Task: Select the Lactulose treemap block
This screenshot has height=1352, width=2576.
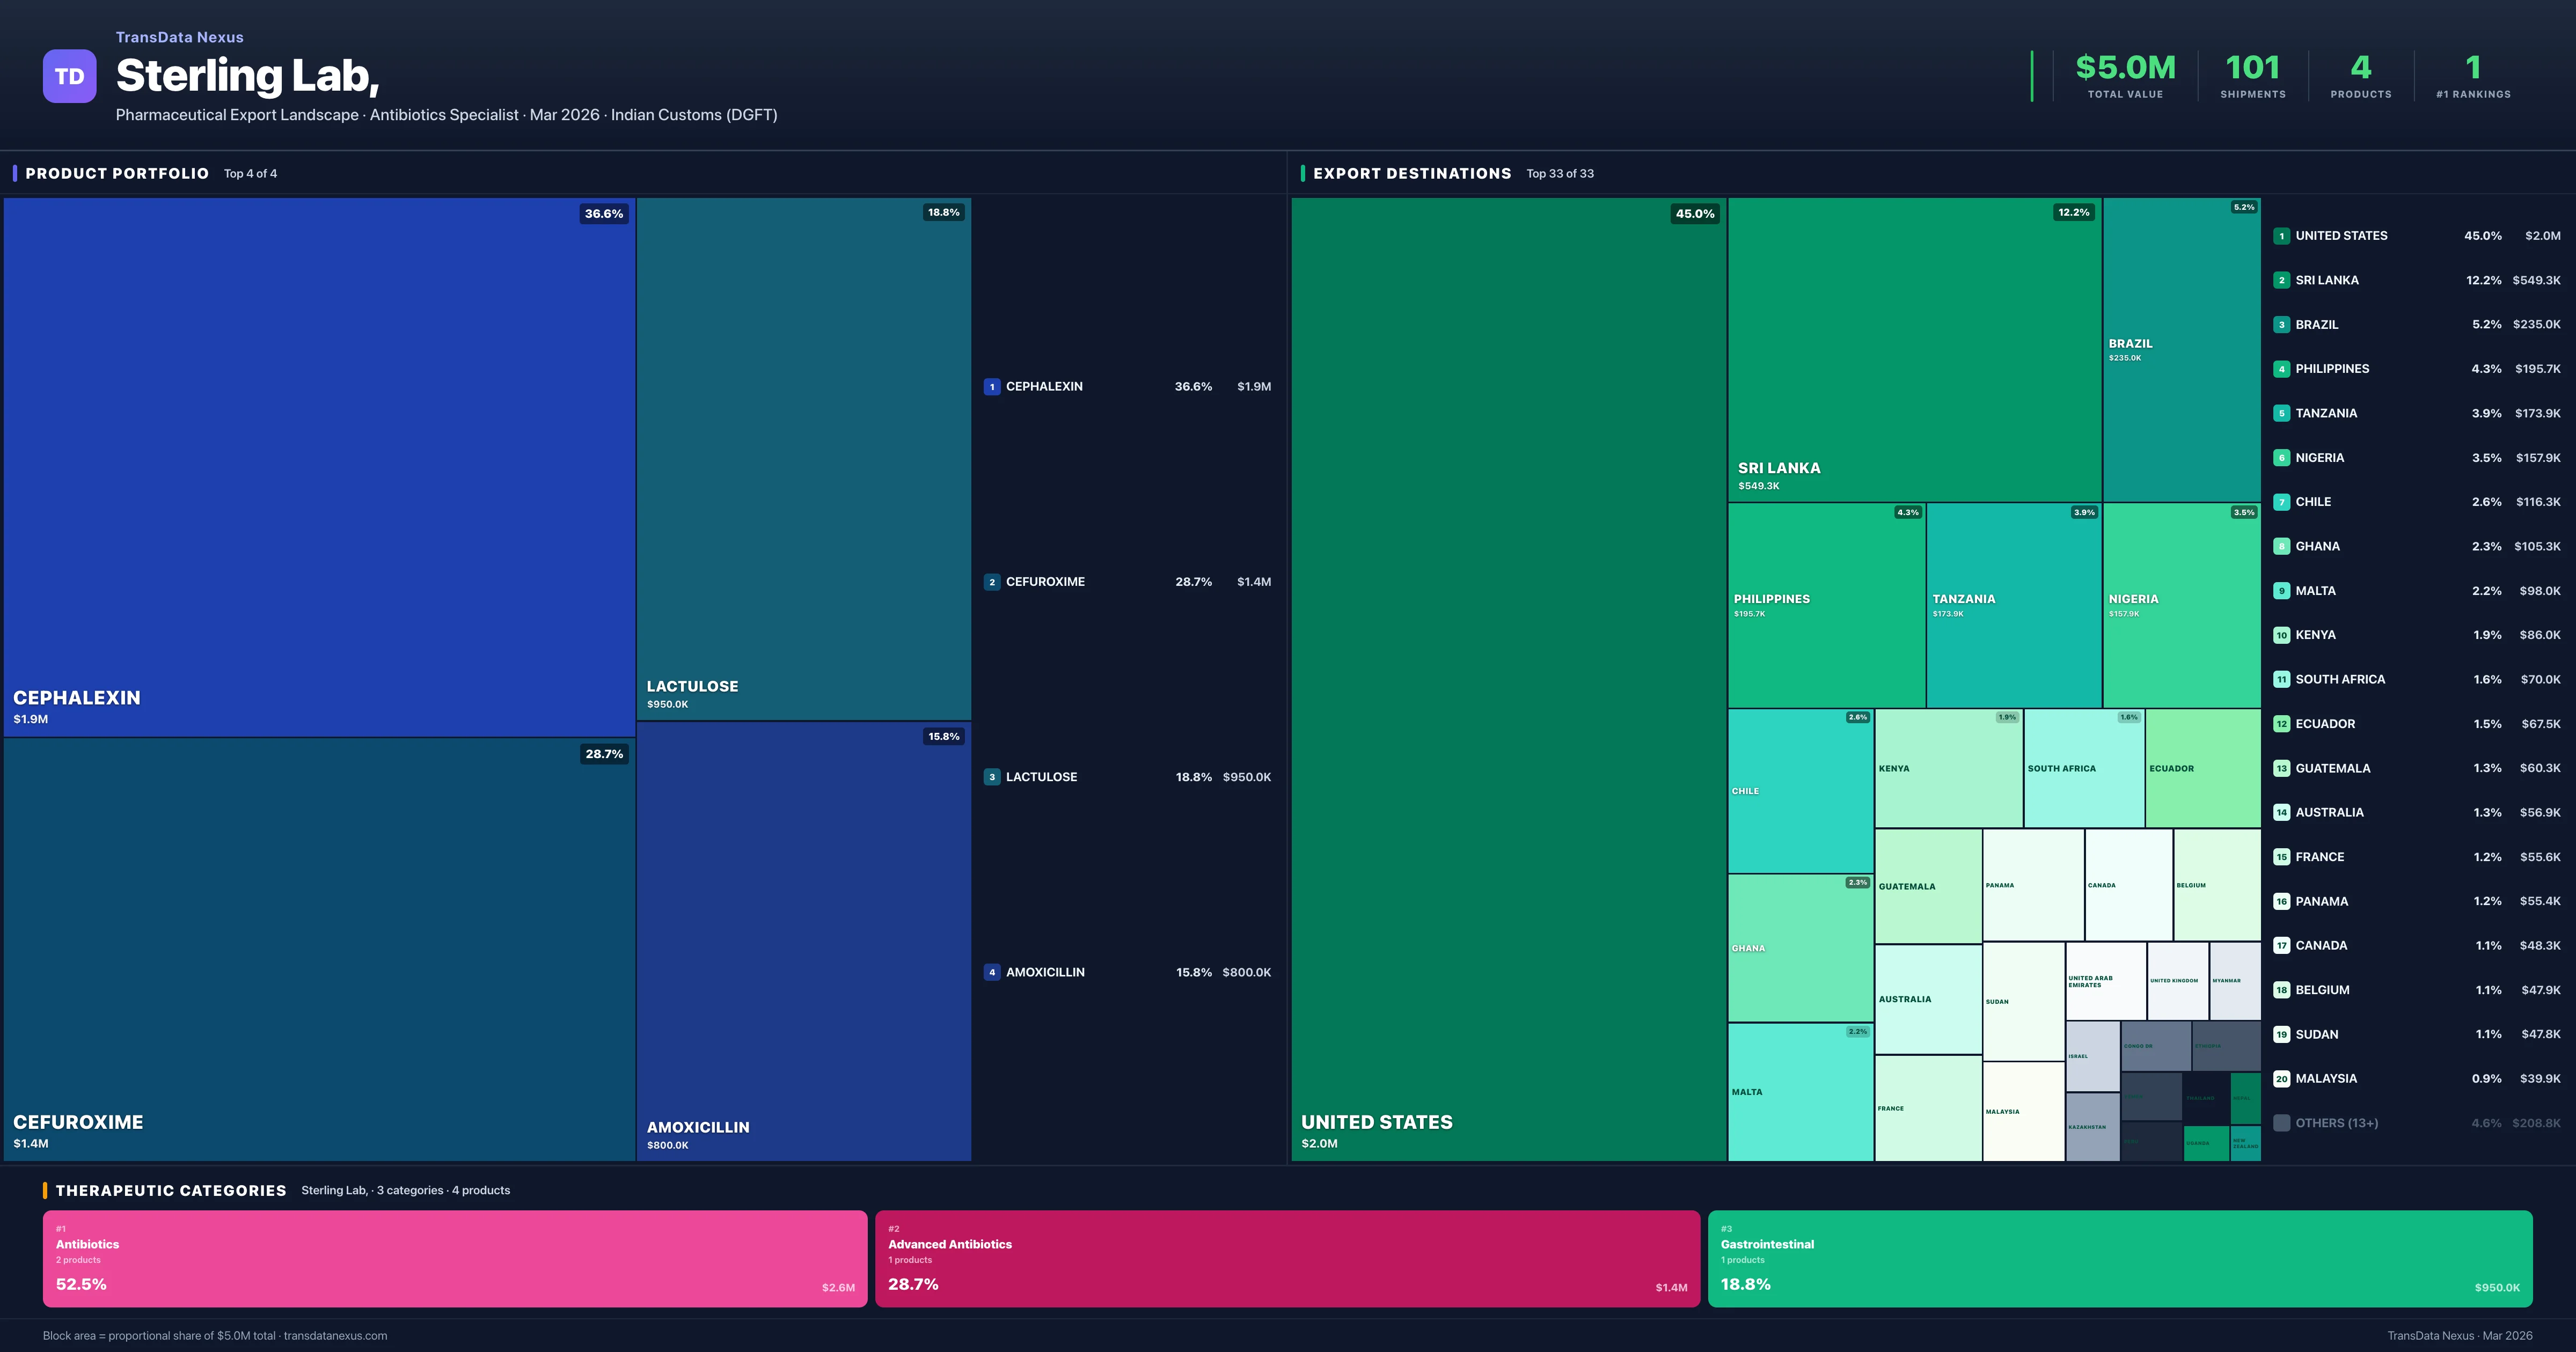Action: (803, 458)
